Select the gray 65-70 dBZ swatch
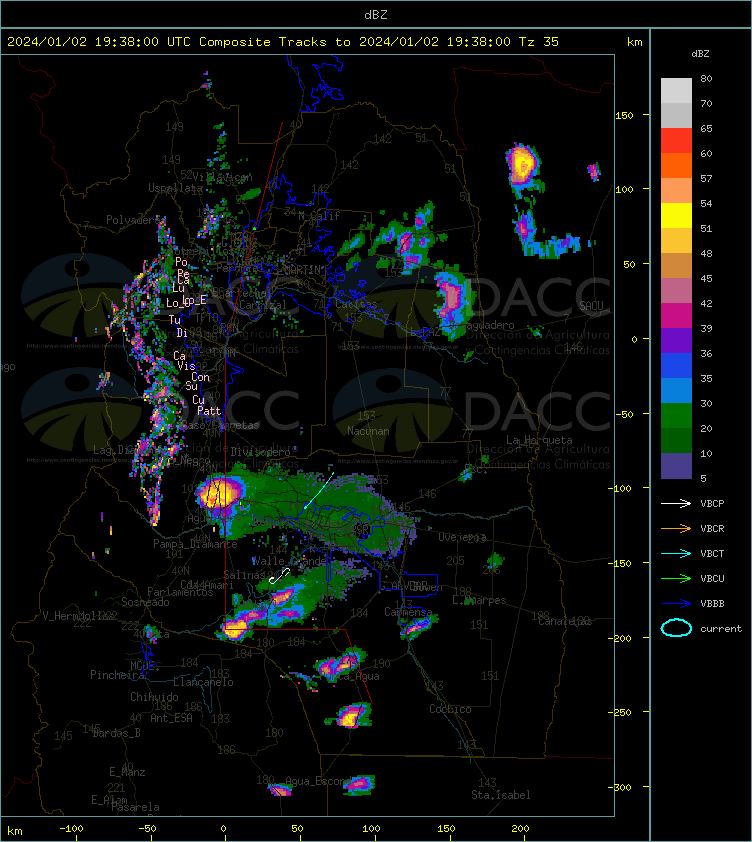 click(x=676, y=115)
